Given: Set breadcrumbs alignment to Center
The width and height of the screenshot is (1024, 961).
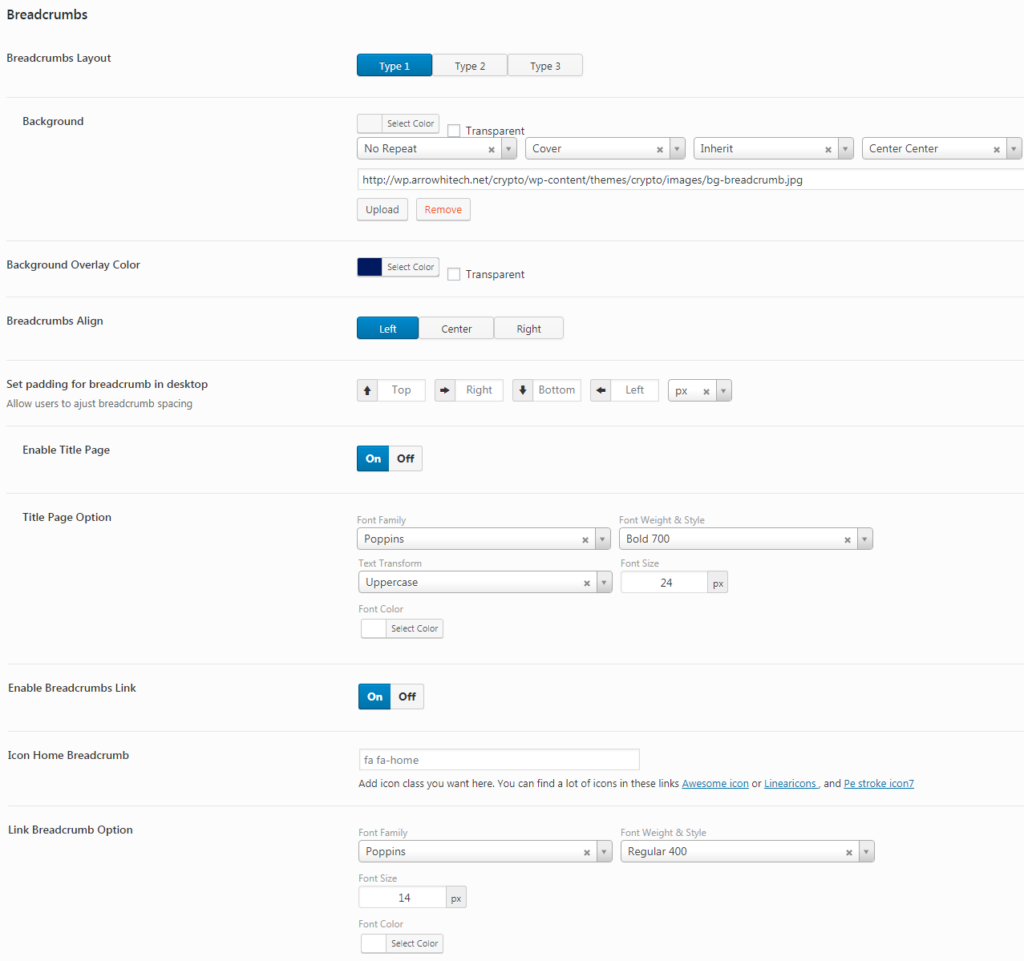Looking at the screenshot, I should coord(456,328).
